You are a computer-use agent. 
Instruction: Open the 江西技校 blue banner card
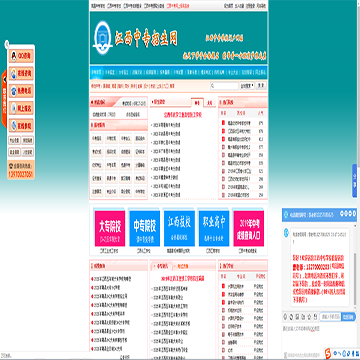179,228
